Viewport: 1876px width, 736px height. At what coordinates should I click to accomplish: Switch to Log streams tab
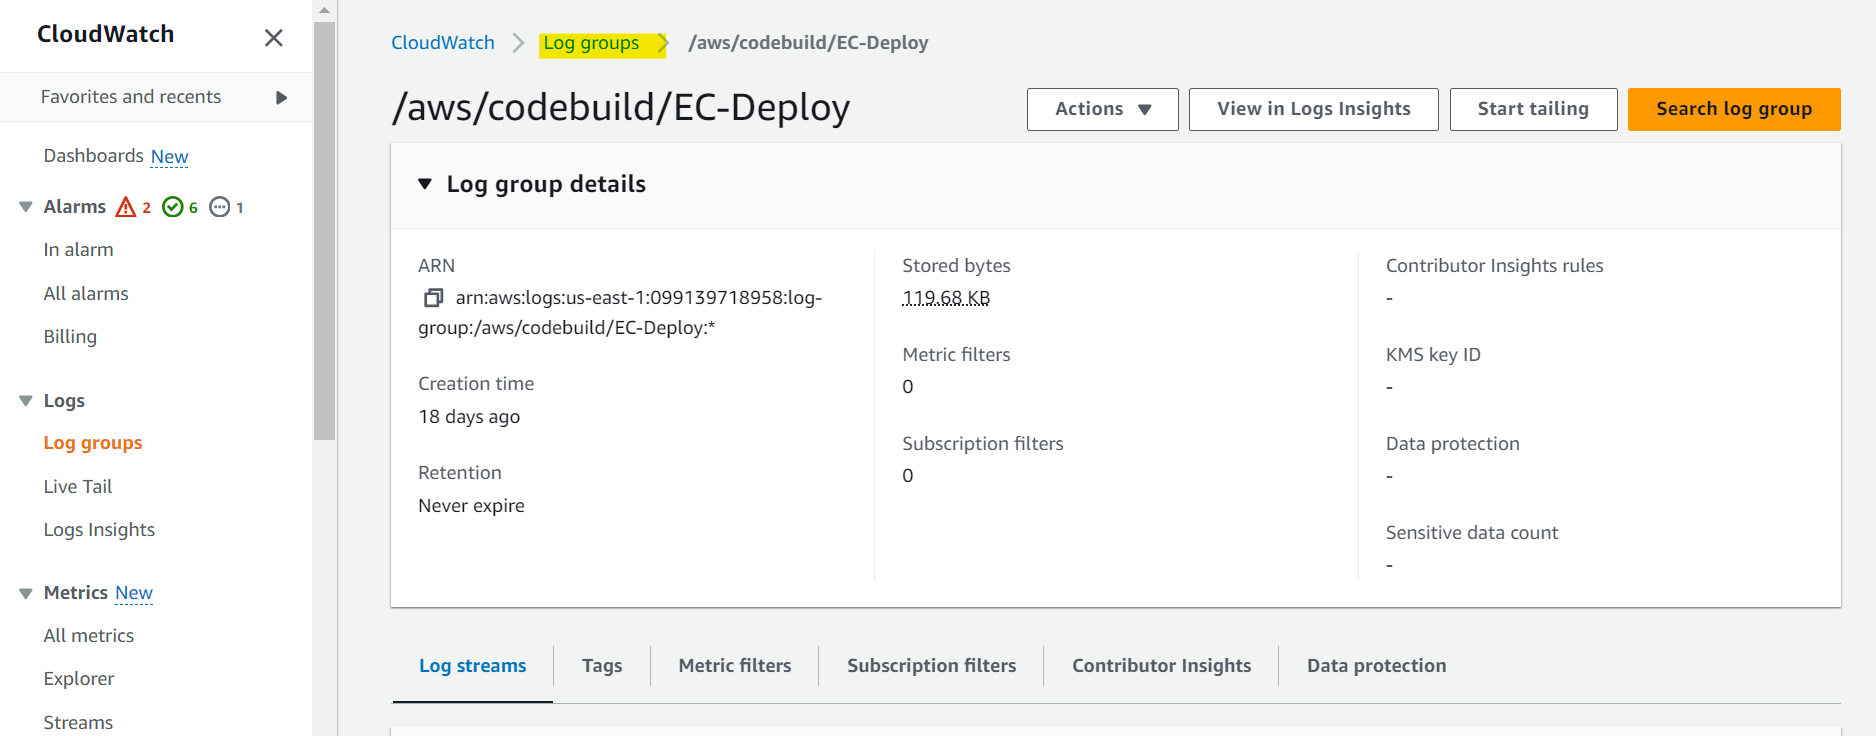pos(472,666)
